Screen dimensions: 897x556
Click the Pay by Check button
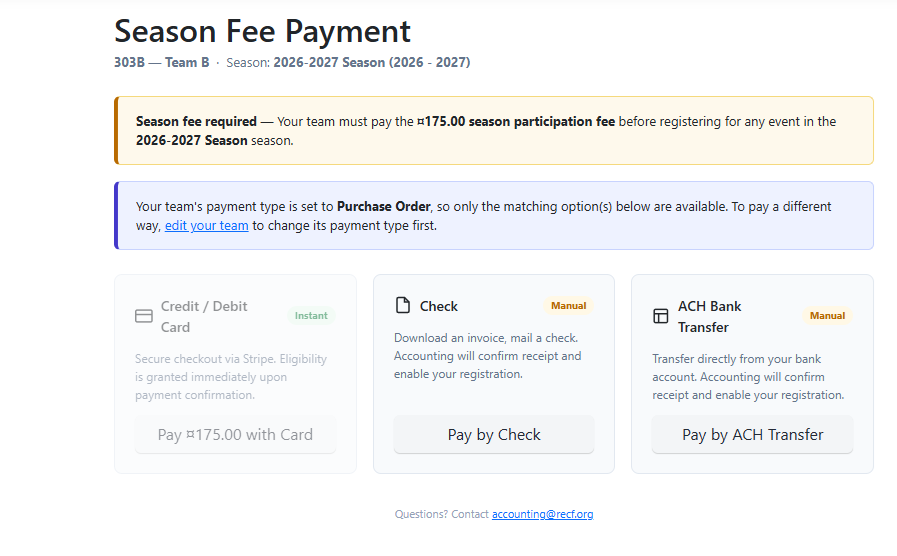click(x=494, y=435)
